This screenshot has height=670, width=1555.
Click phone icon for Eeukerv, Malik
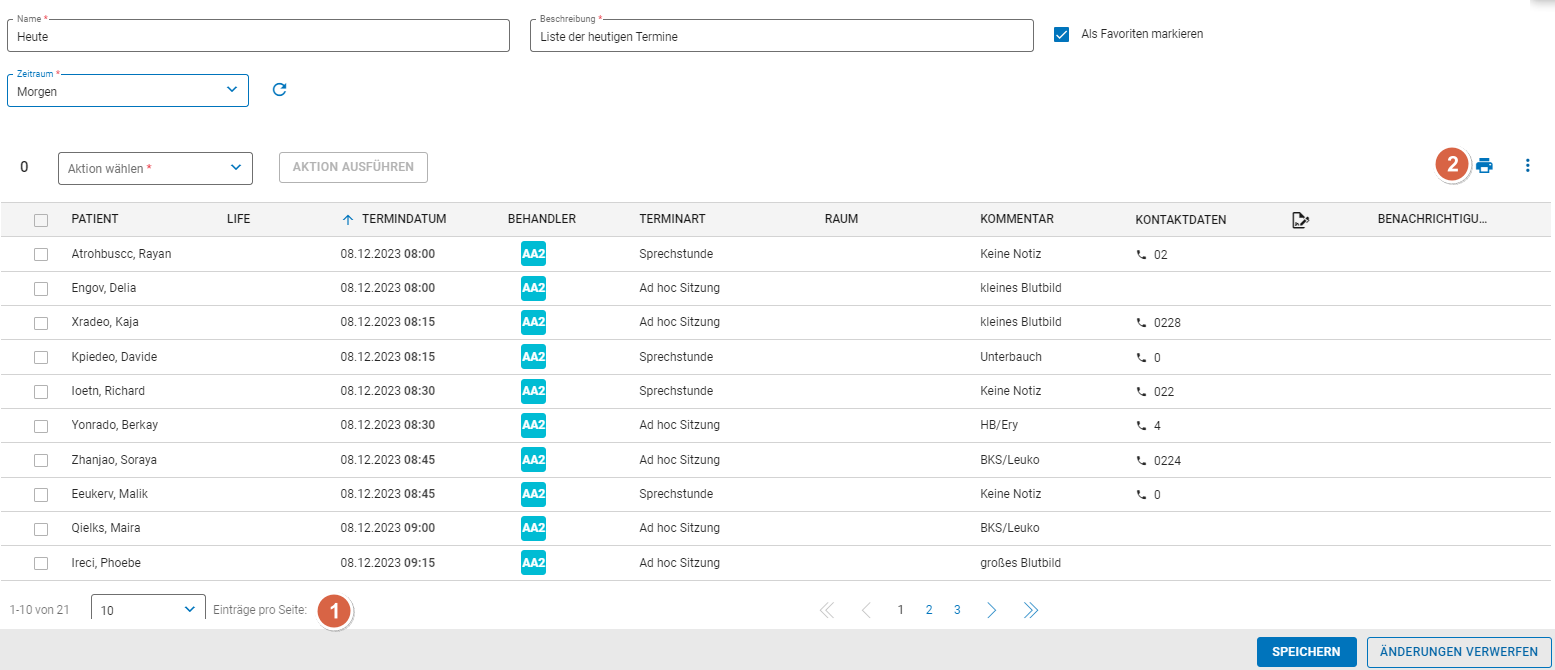[1142, 494]
